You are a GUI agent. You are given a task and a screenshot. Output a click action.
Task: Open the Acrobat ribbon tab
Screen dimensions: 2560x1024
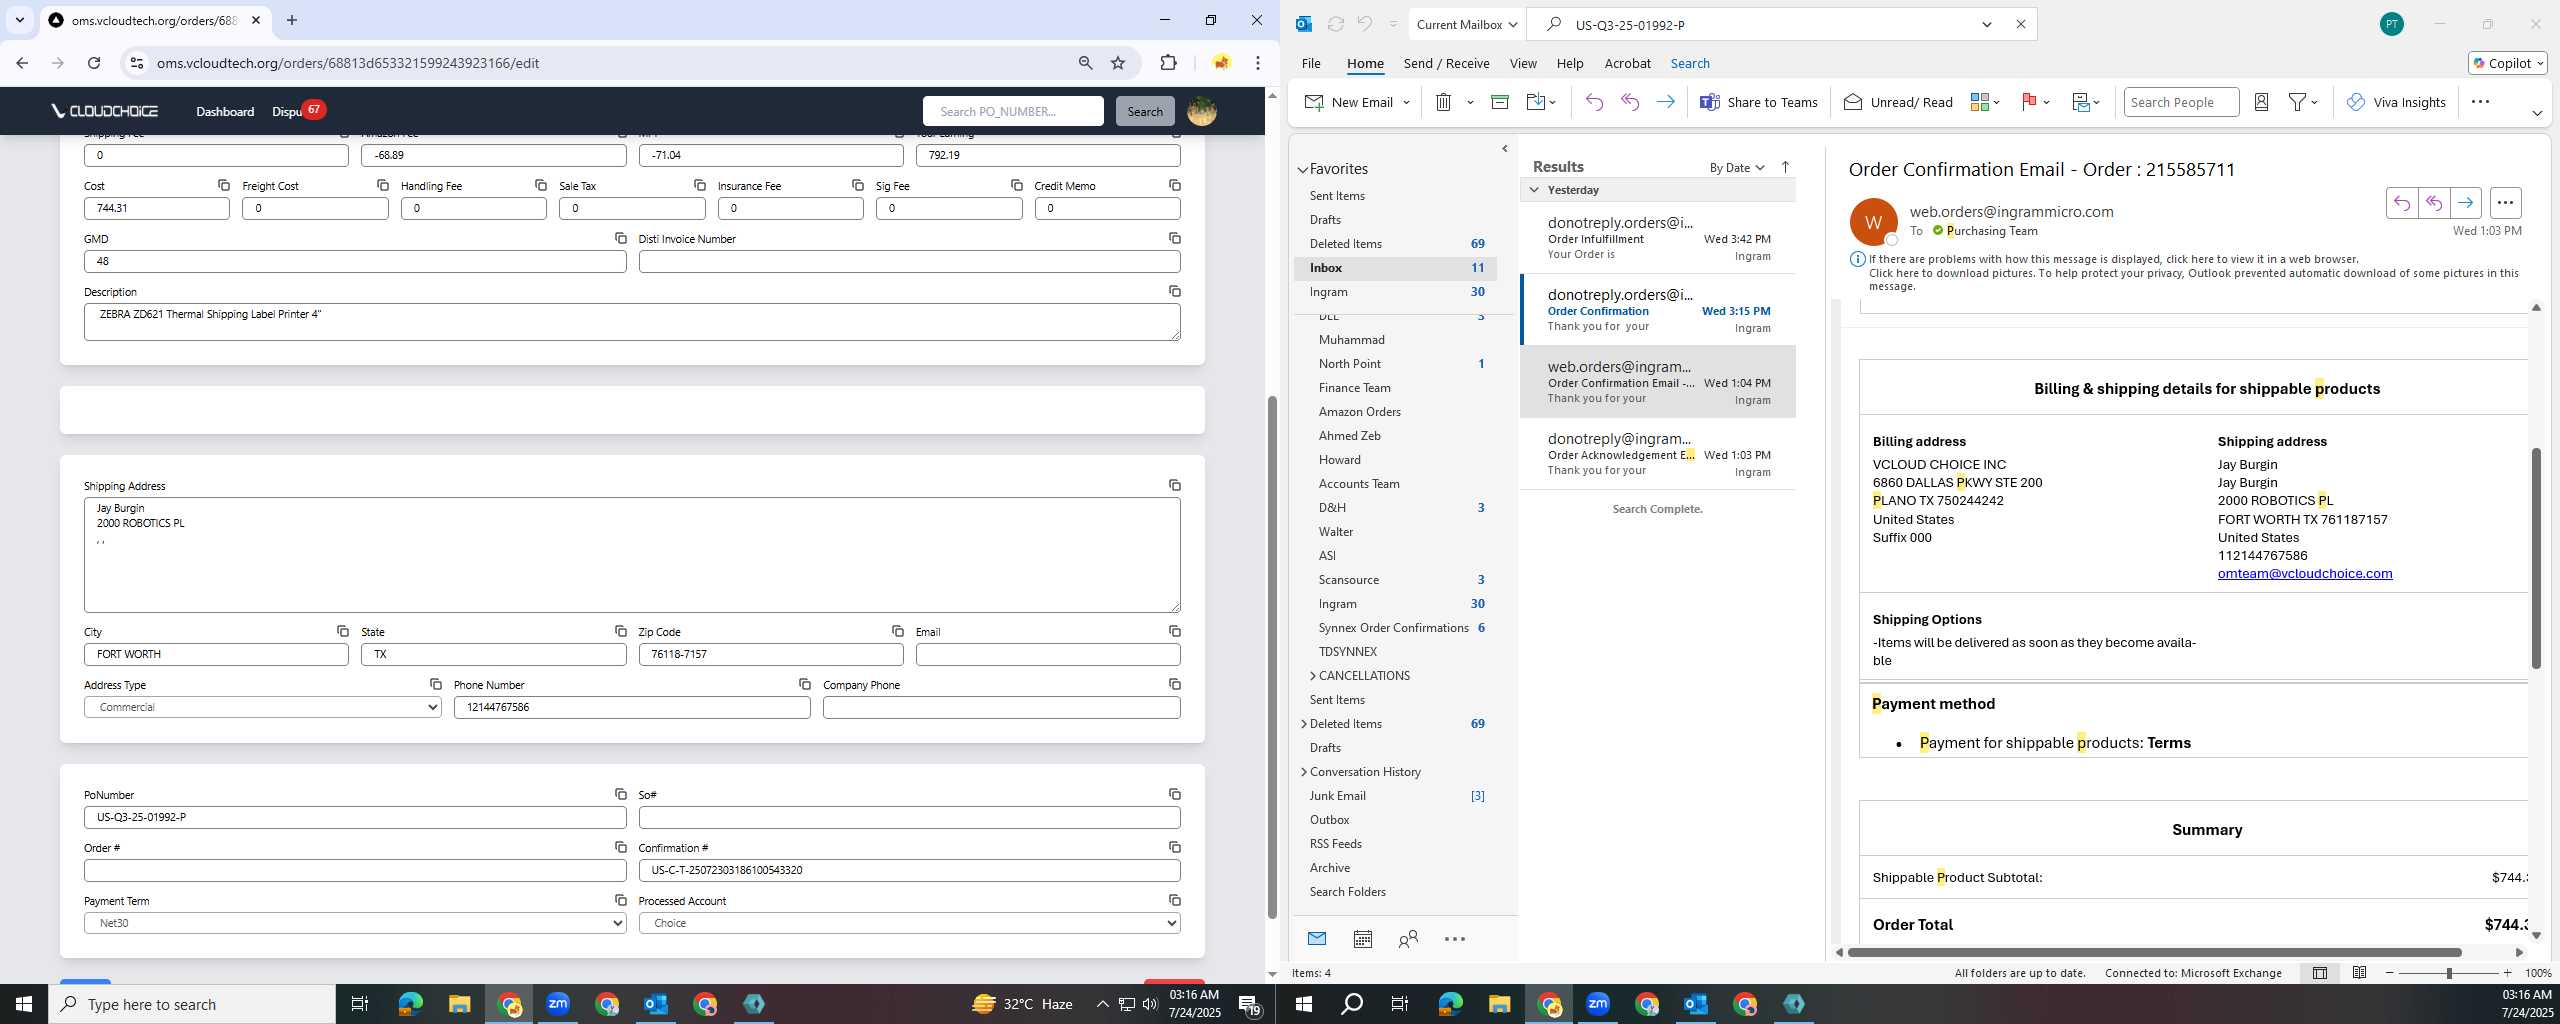click(x=1627, y=63)
